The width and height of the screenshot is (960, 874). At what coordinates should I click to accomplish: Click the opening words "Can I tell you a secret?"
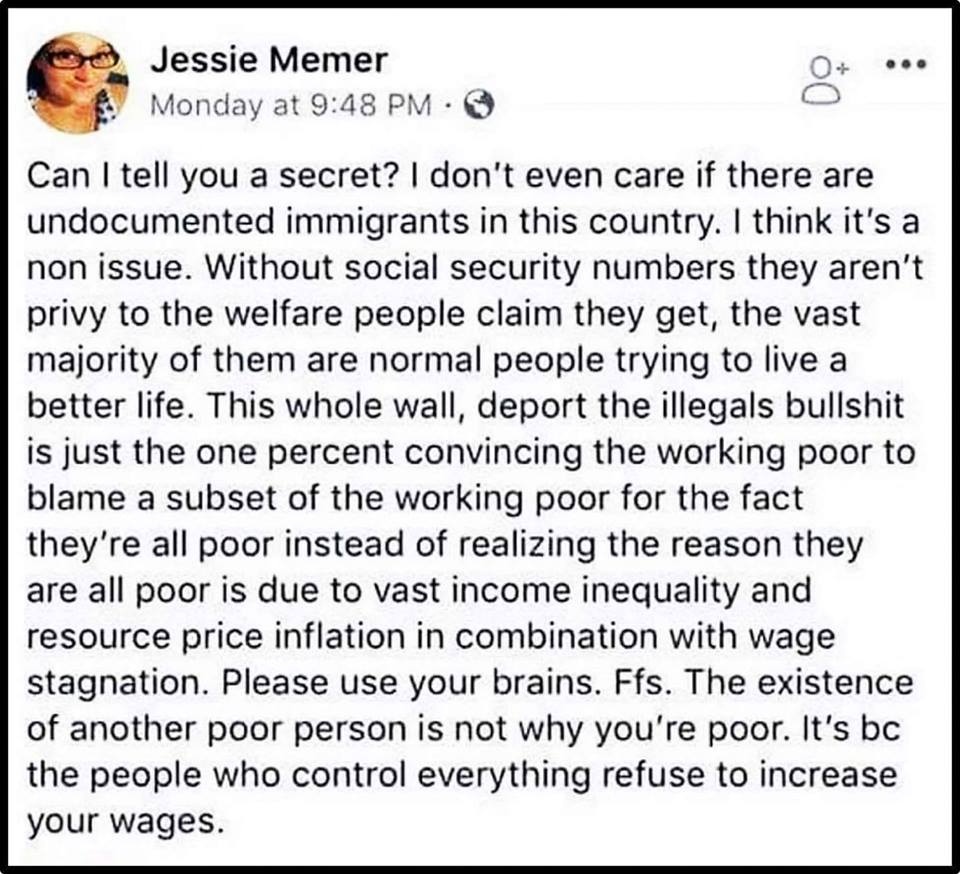click(214, 177)
